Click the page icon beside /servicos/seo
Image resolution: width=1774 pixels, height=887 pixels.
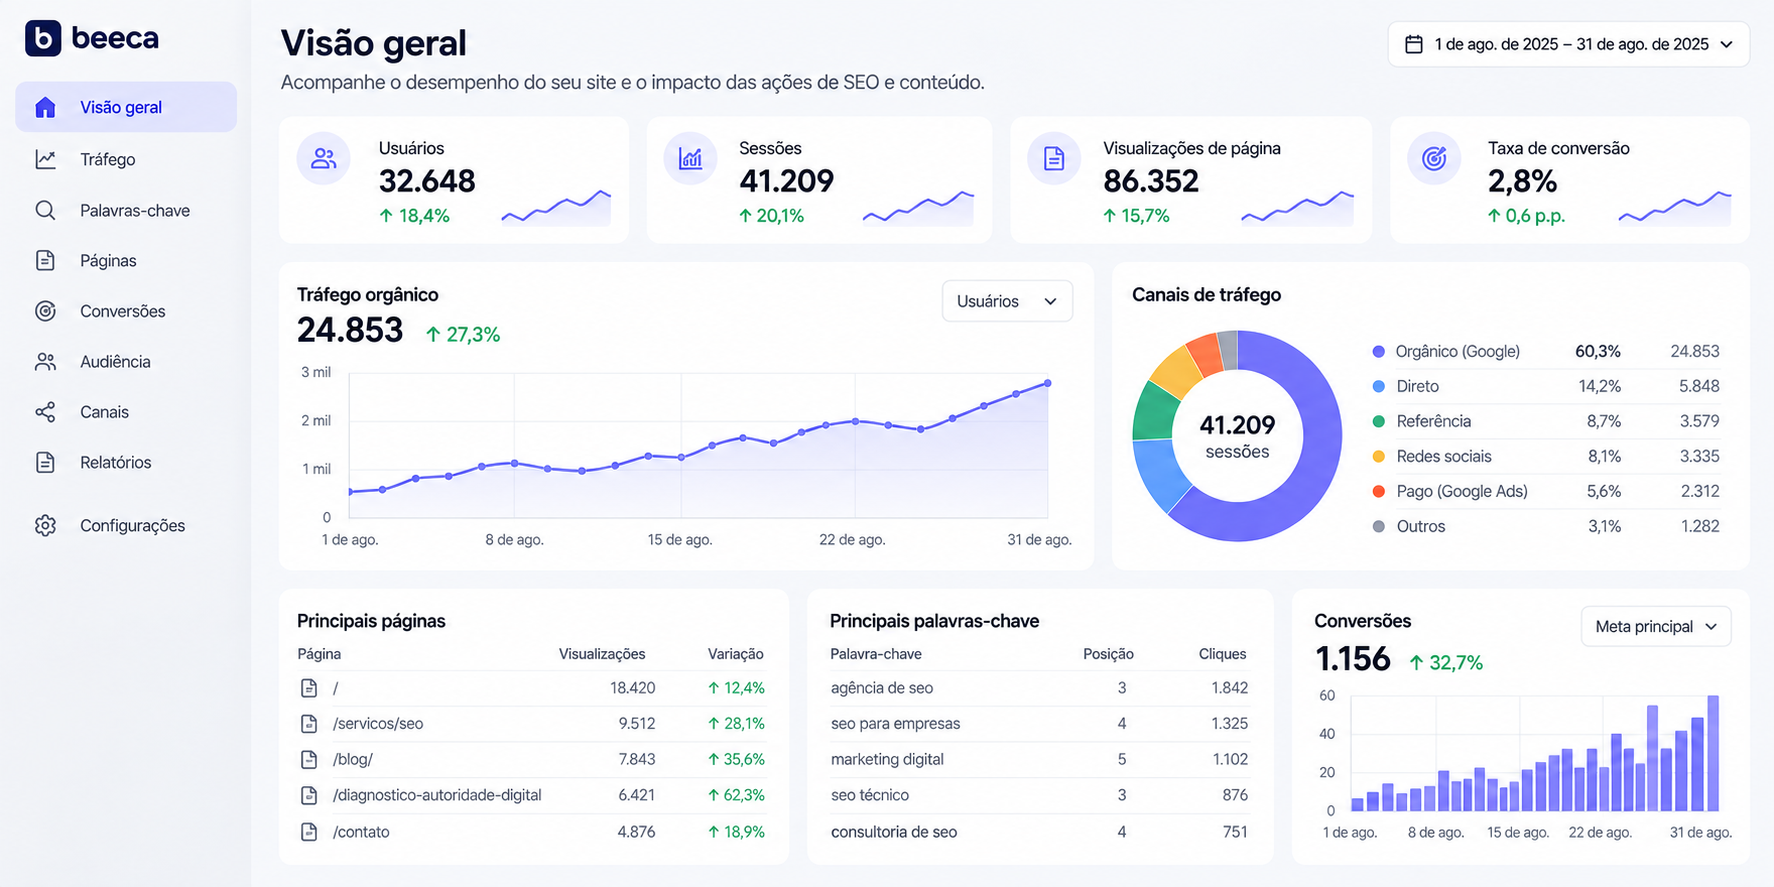(309, 724)
